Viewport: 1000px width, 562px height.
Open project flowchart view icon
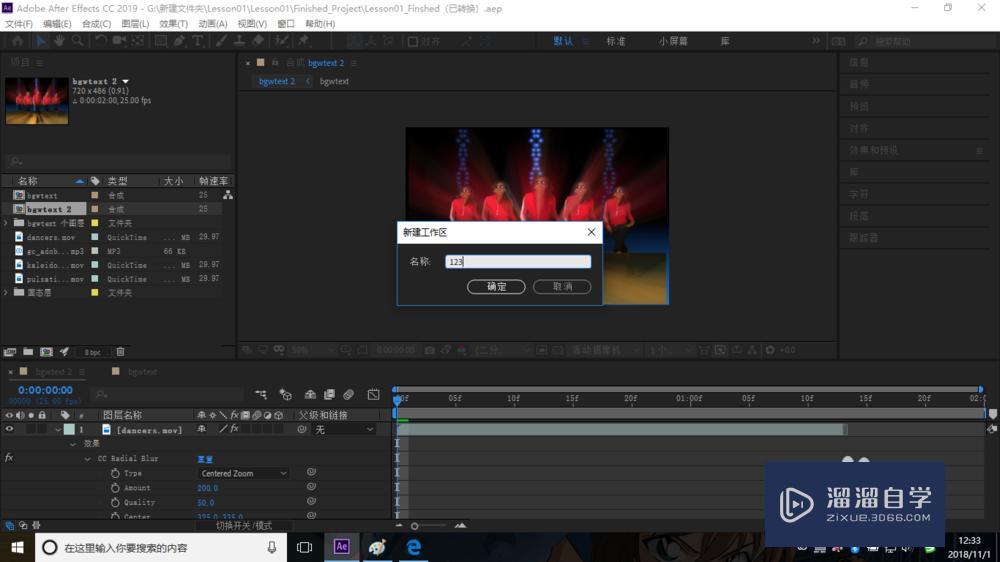tap(228, 195)
